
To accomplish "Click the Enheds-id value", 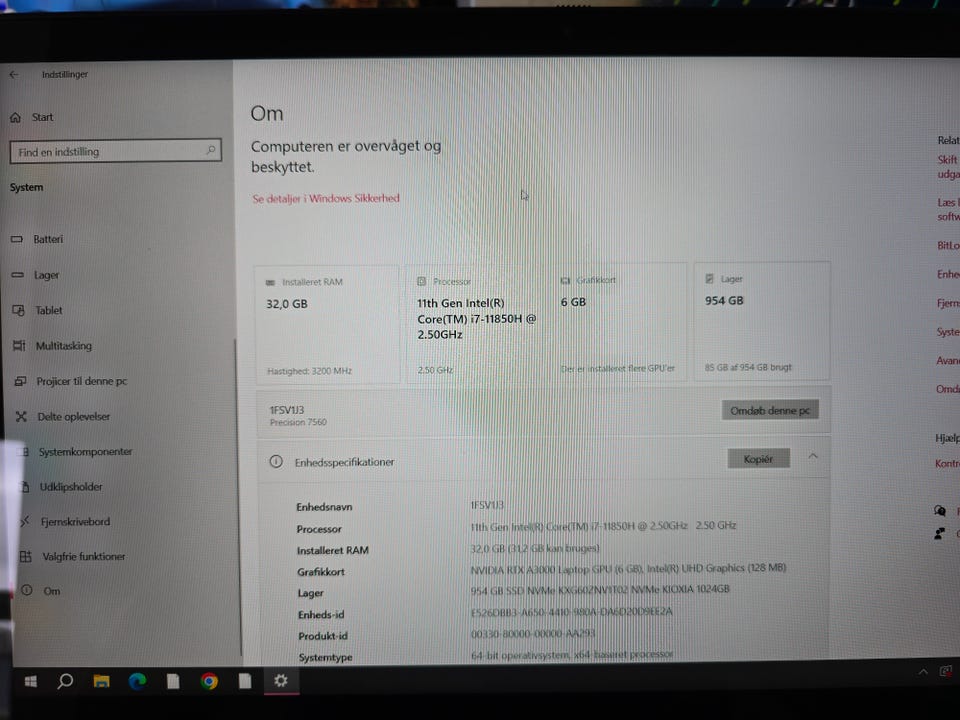I will [571, 612].
